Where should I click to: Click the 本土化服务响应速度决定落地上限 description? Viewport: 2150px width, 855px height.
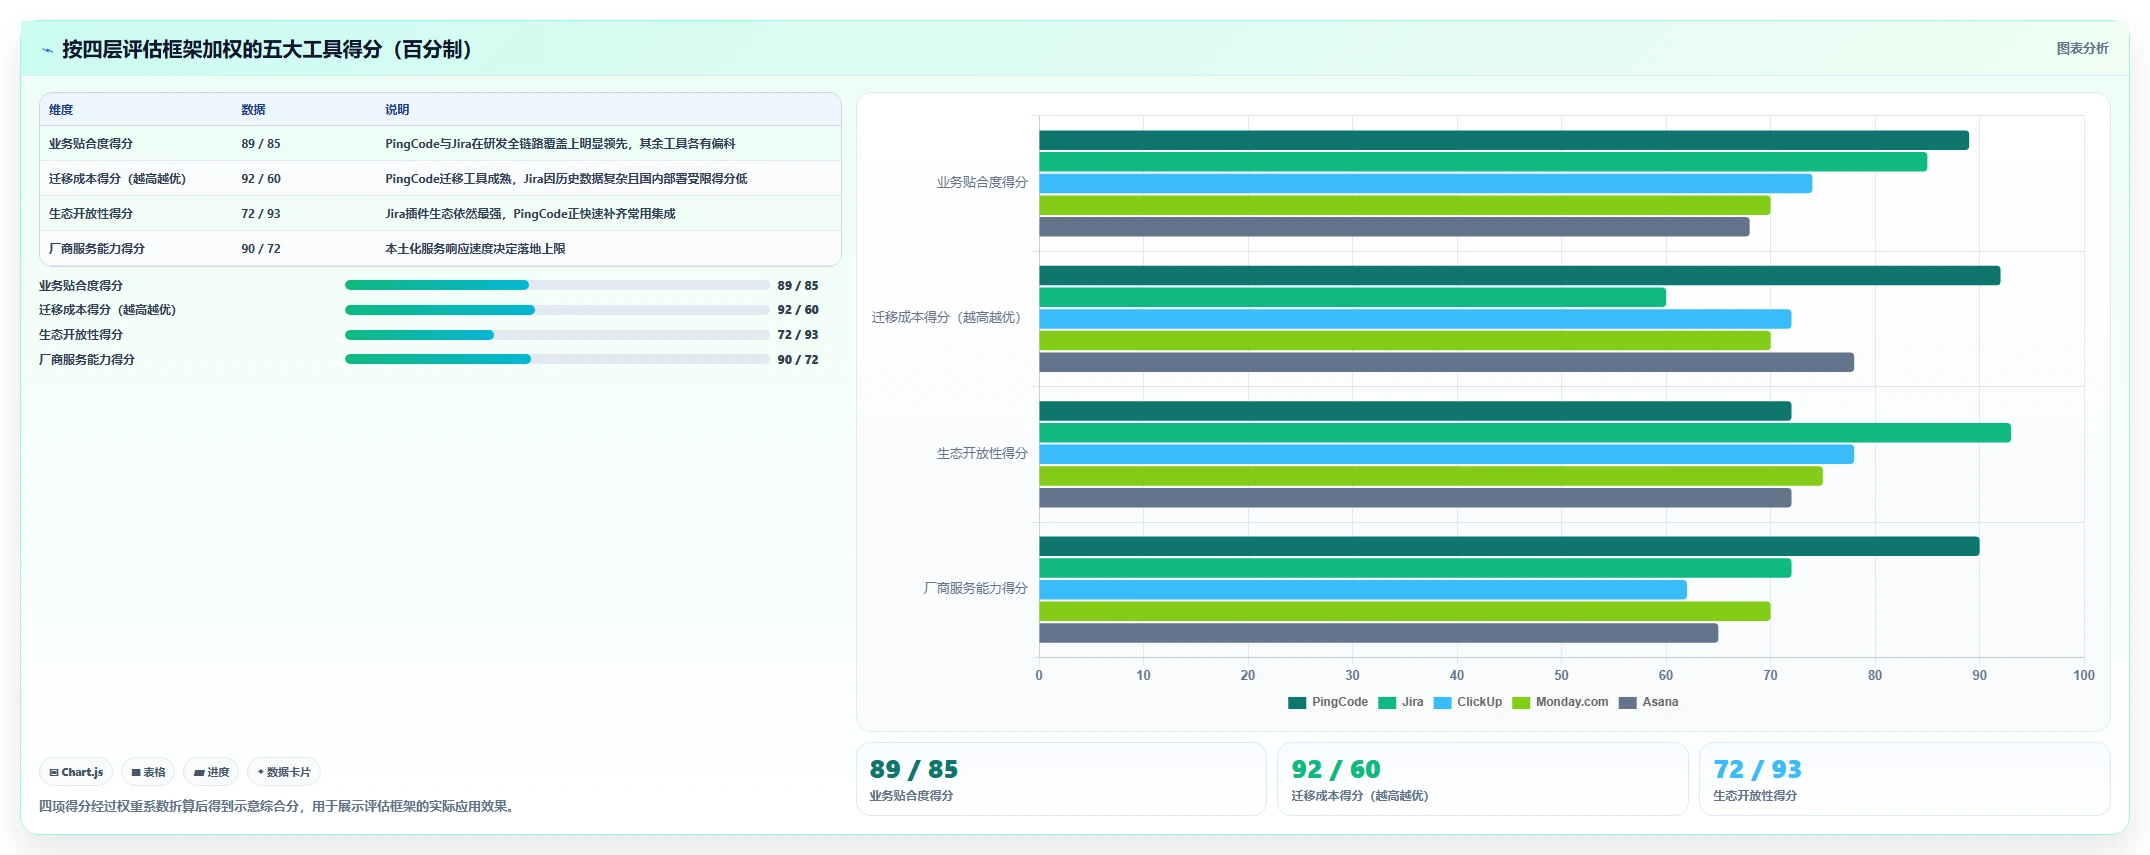pyautogui.click(x=475, y=249)
